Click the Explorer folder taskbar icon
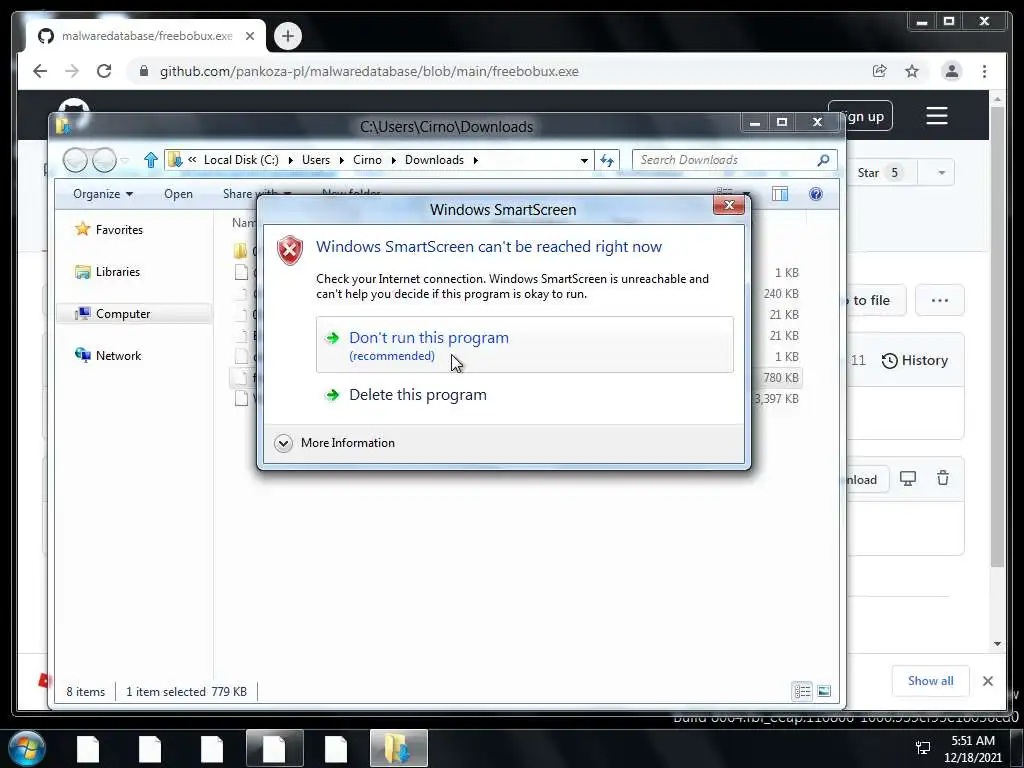 click(x=398, y=748)
